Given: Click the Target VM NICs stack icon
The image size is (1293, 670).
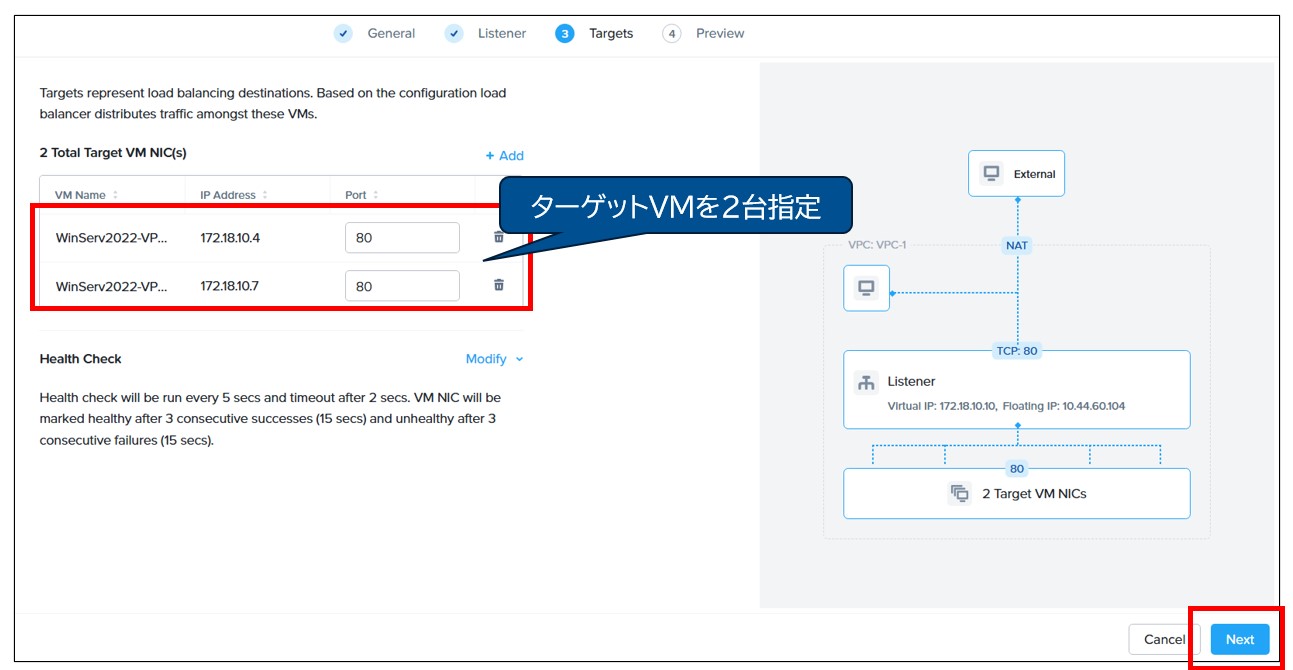Looking at the screenshot, I should click(x=959, y=493).
